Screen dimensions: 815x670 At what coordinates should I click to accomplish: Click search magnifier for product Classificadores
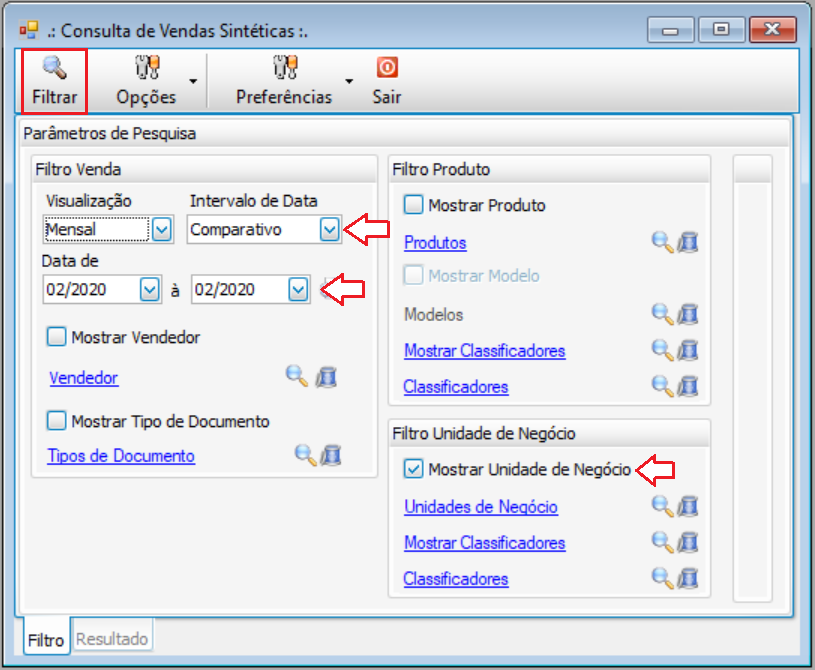[x=663, y=386]
